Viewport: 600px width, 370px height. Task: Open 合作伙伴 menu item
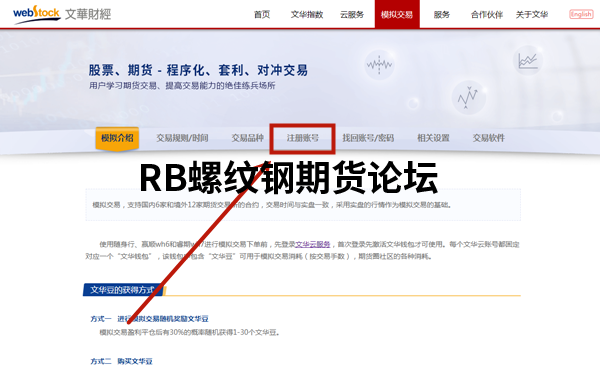pos(487,15)
